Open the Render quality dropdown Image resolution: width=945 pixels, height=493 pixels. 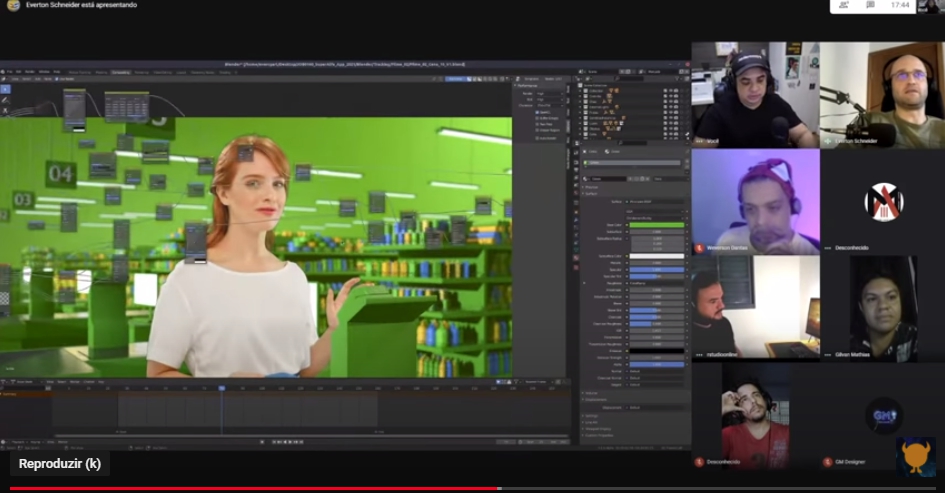(549, 93)
